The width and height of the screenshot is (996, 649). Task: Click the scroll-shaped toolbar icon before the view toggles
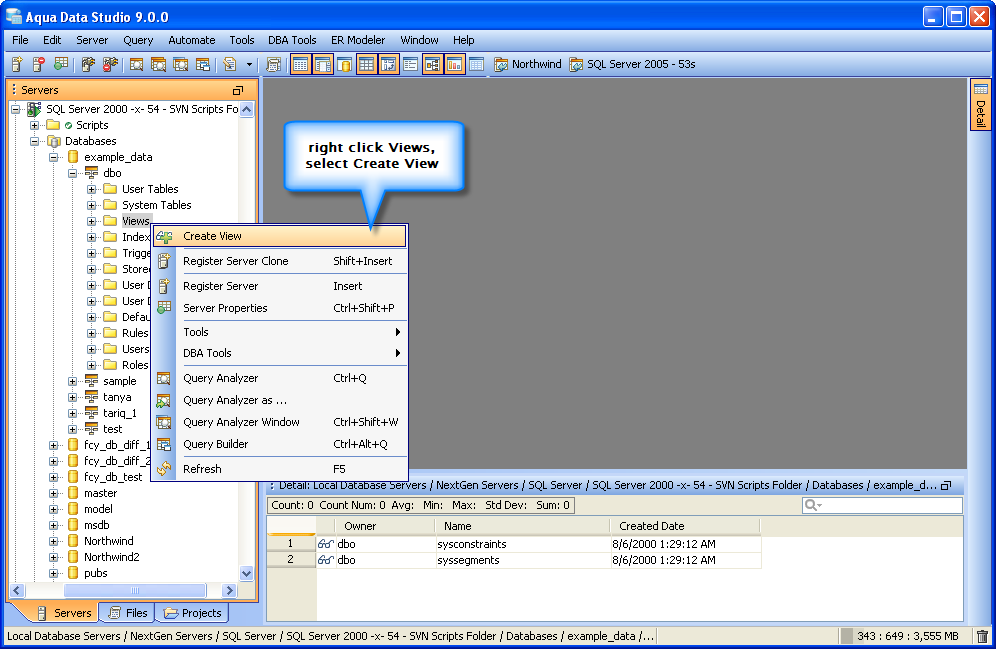274,64
